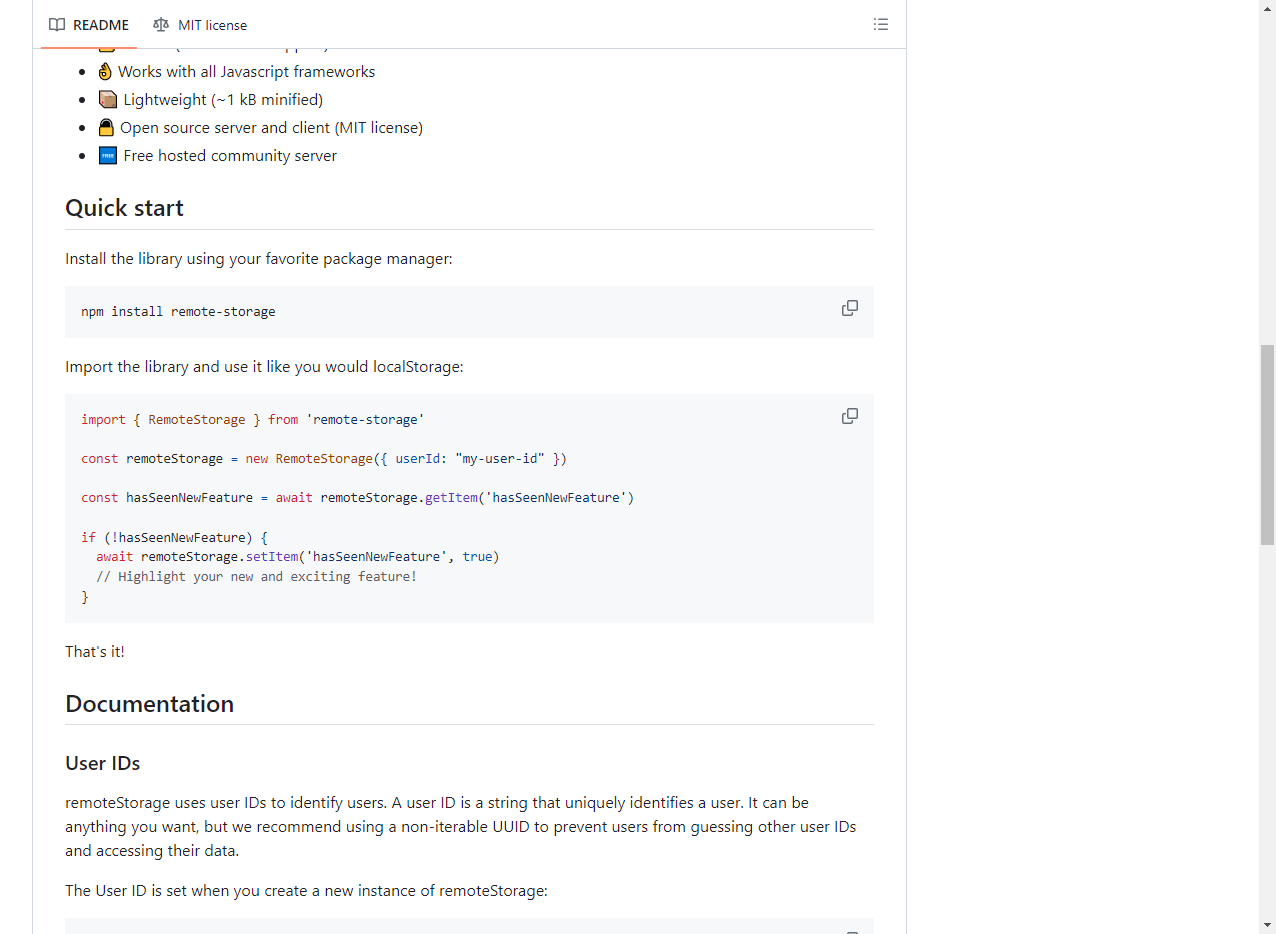Click the OK hand emoji by Javascript frameworks
Viewport: 1276px width, 934px height.
106,72
